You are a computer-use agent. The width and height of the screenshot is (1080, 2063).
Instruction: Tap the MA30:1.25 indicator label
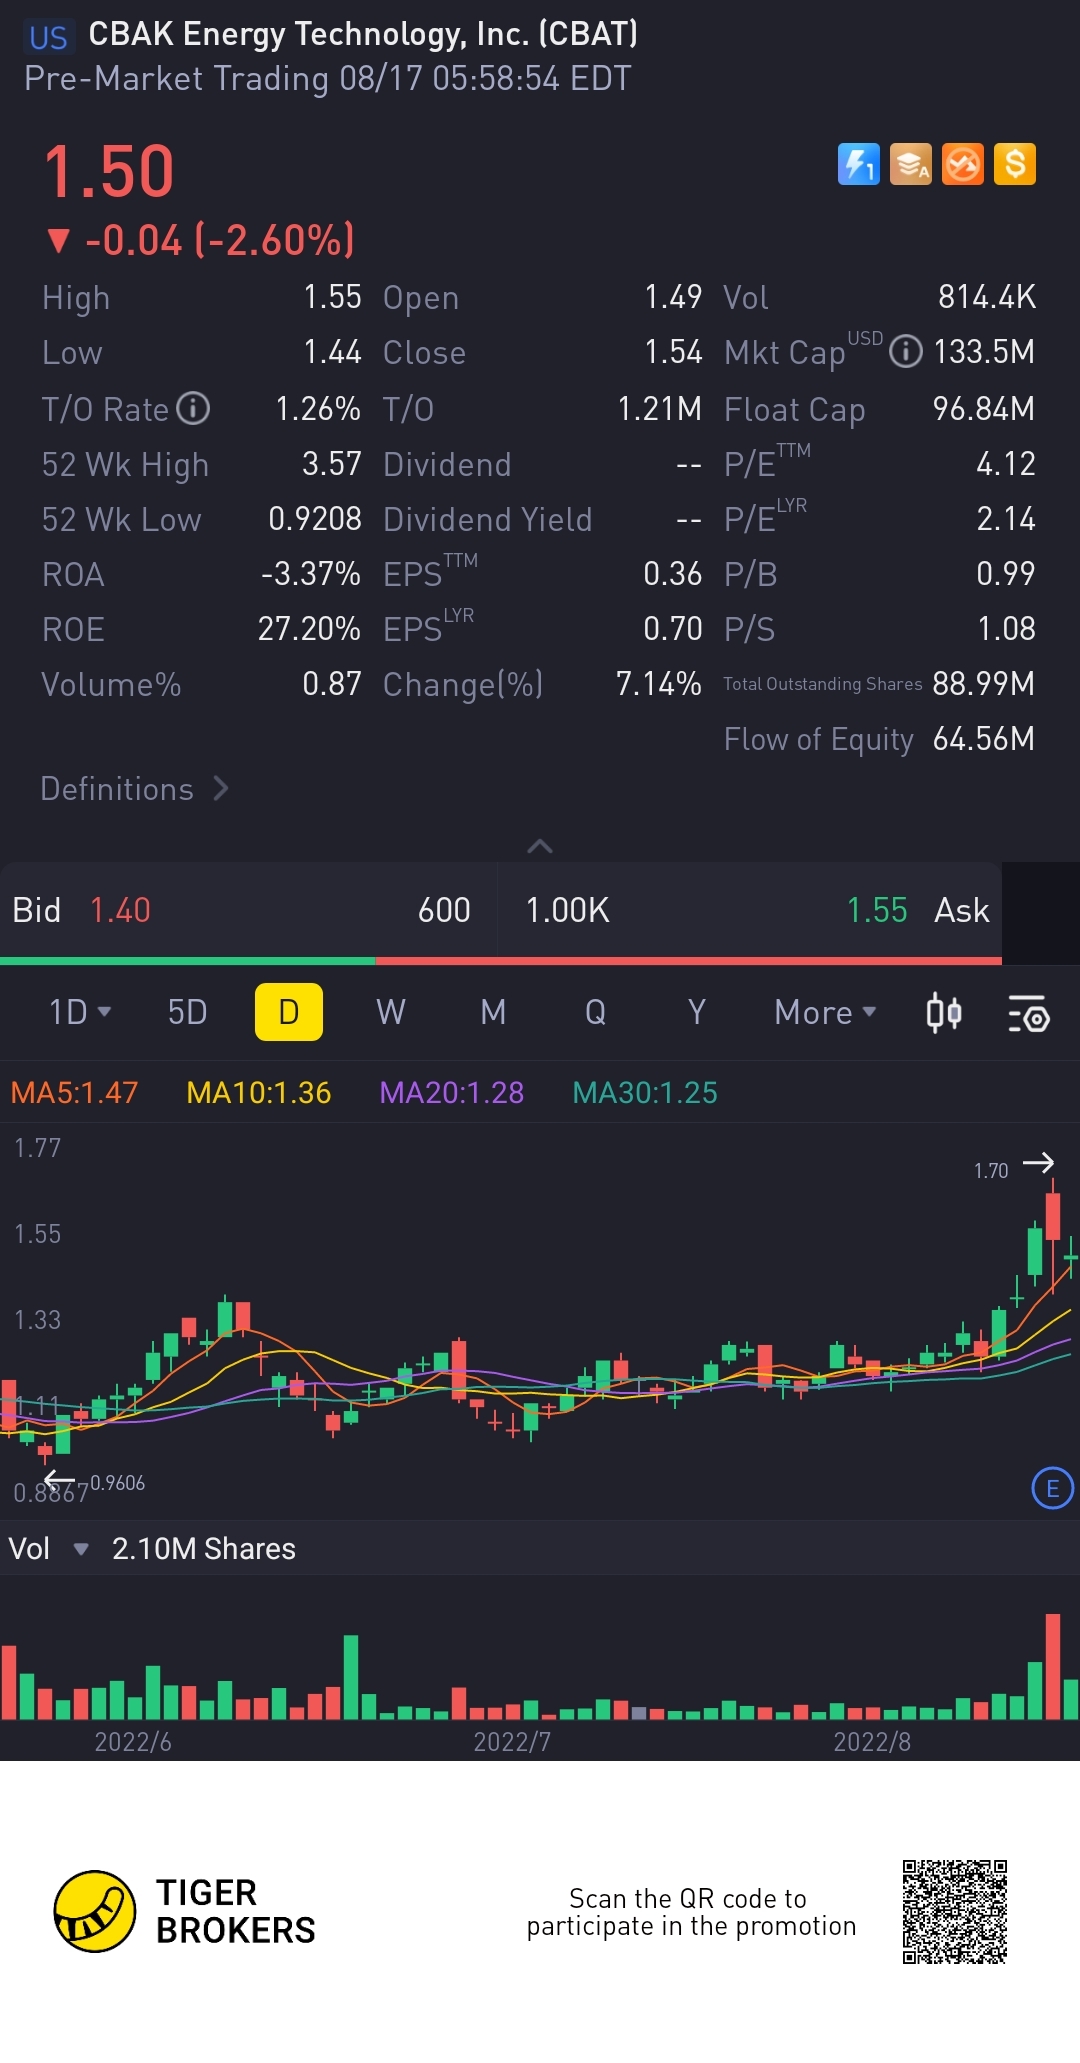point(645,1092)
